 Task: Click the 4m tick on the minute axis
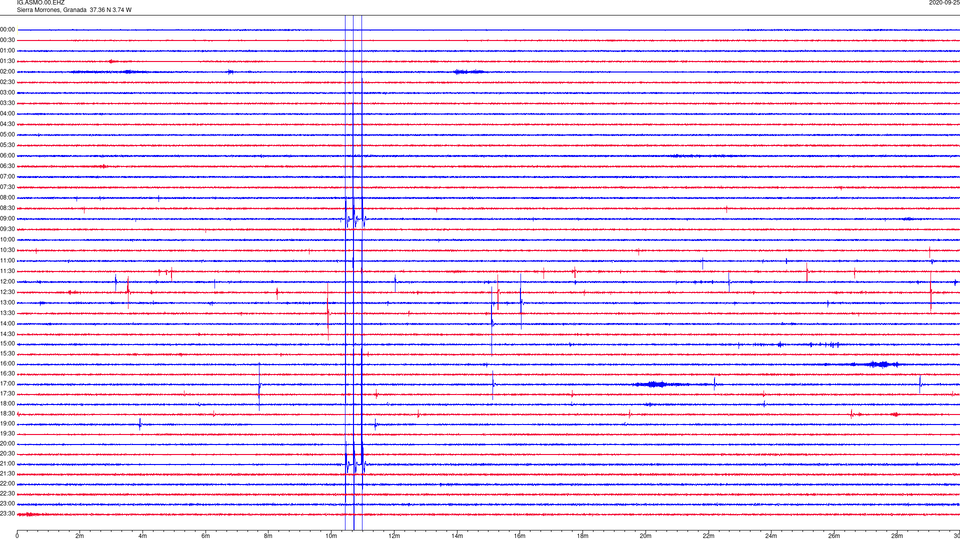[143, 536]
